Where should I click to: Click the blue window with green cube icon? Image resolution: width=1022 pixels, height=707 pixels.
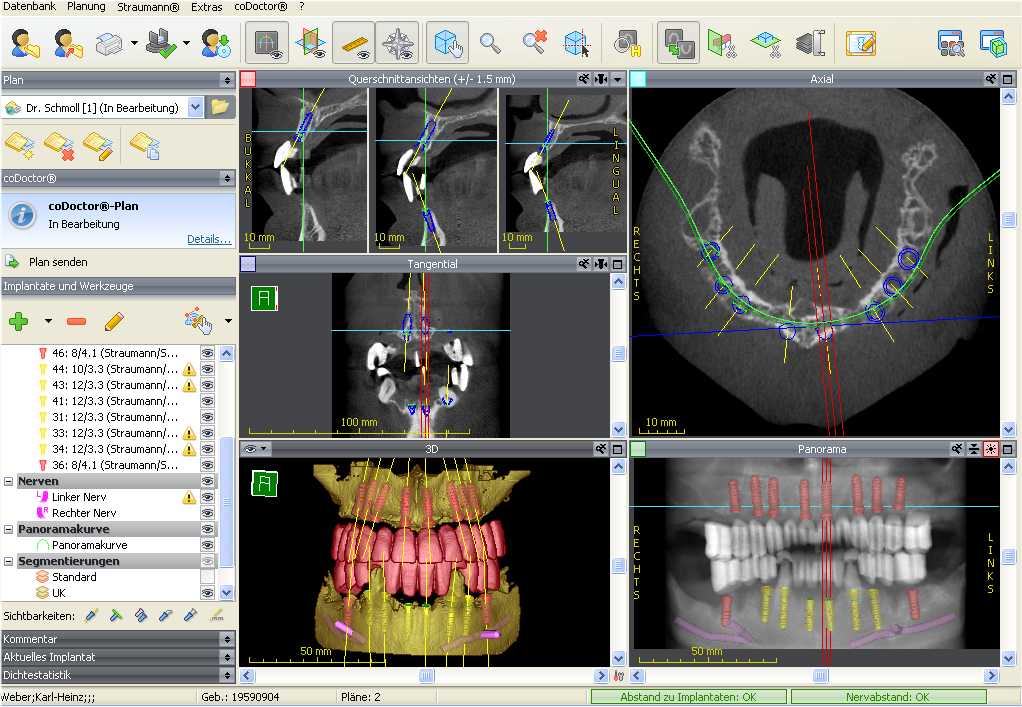tap(993, 43)
